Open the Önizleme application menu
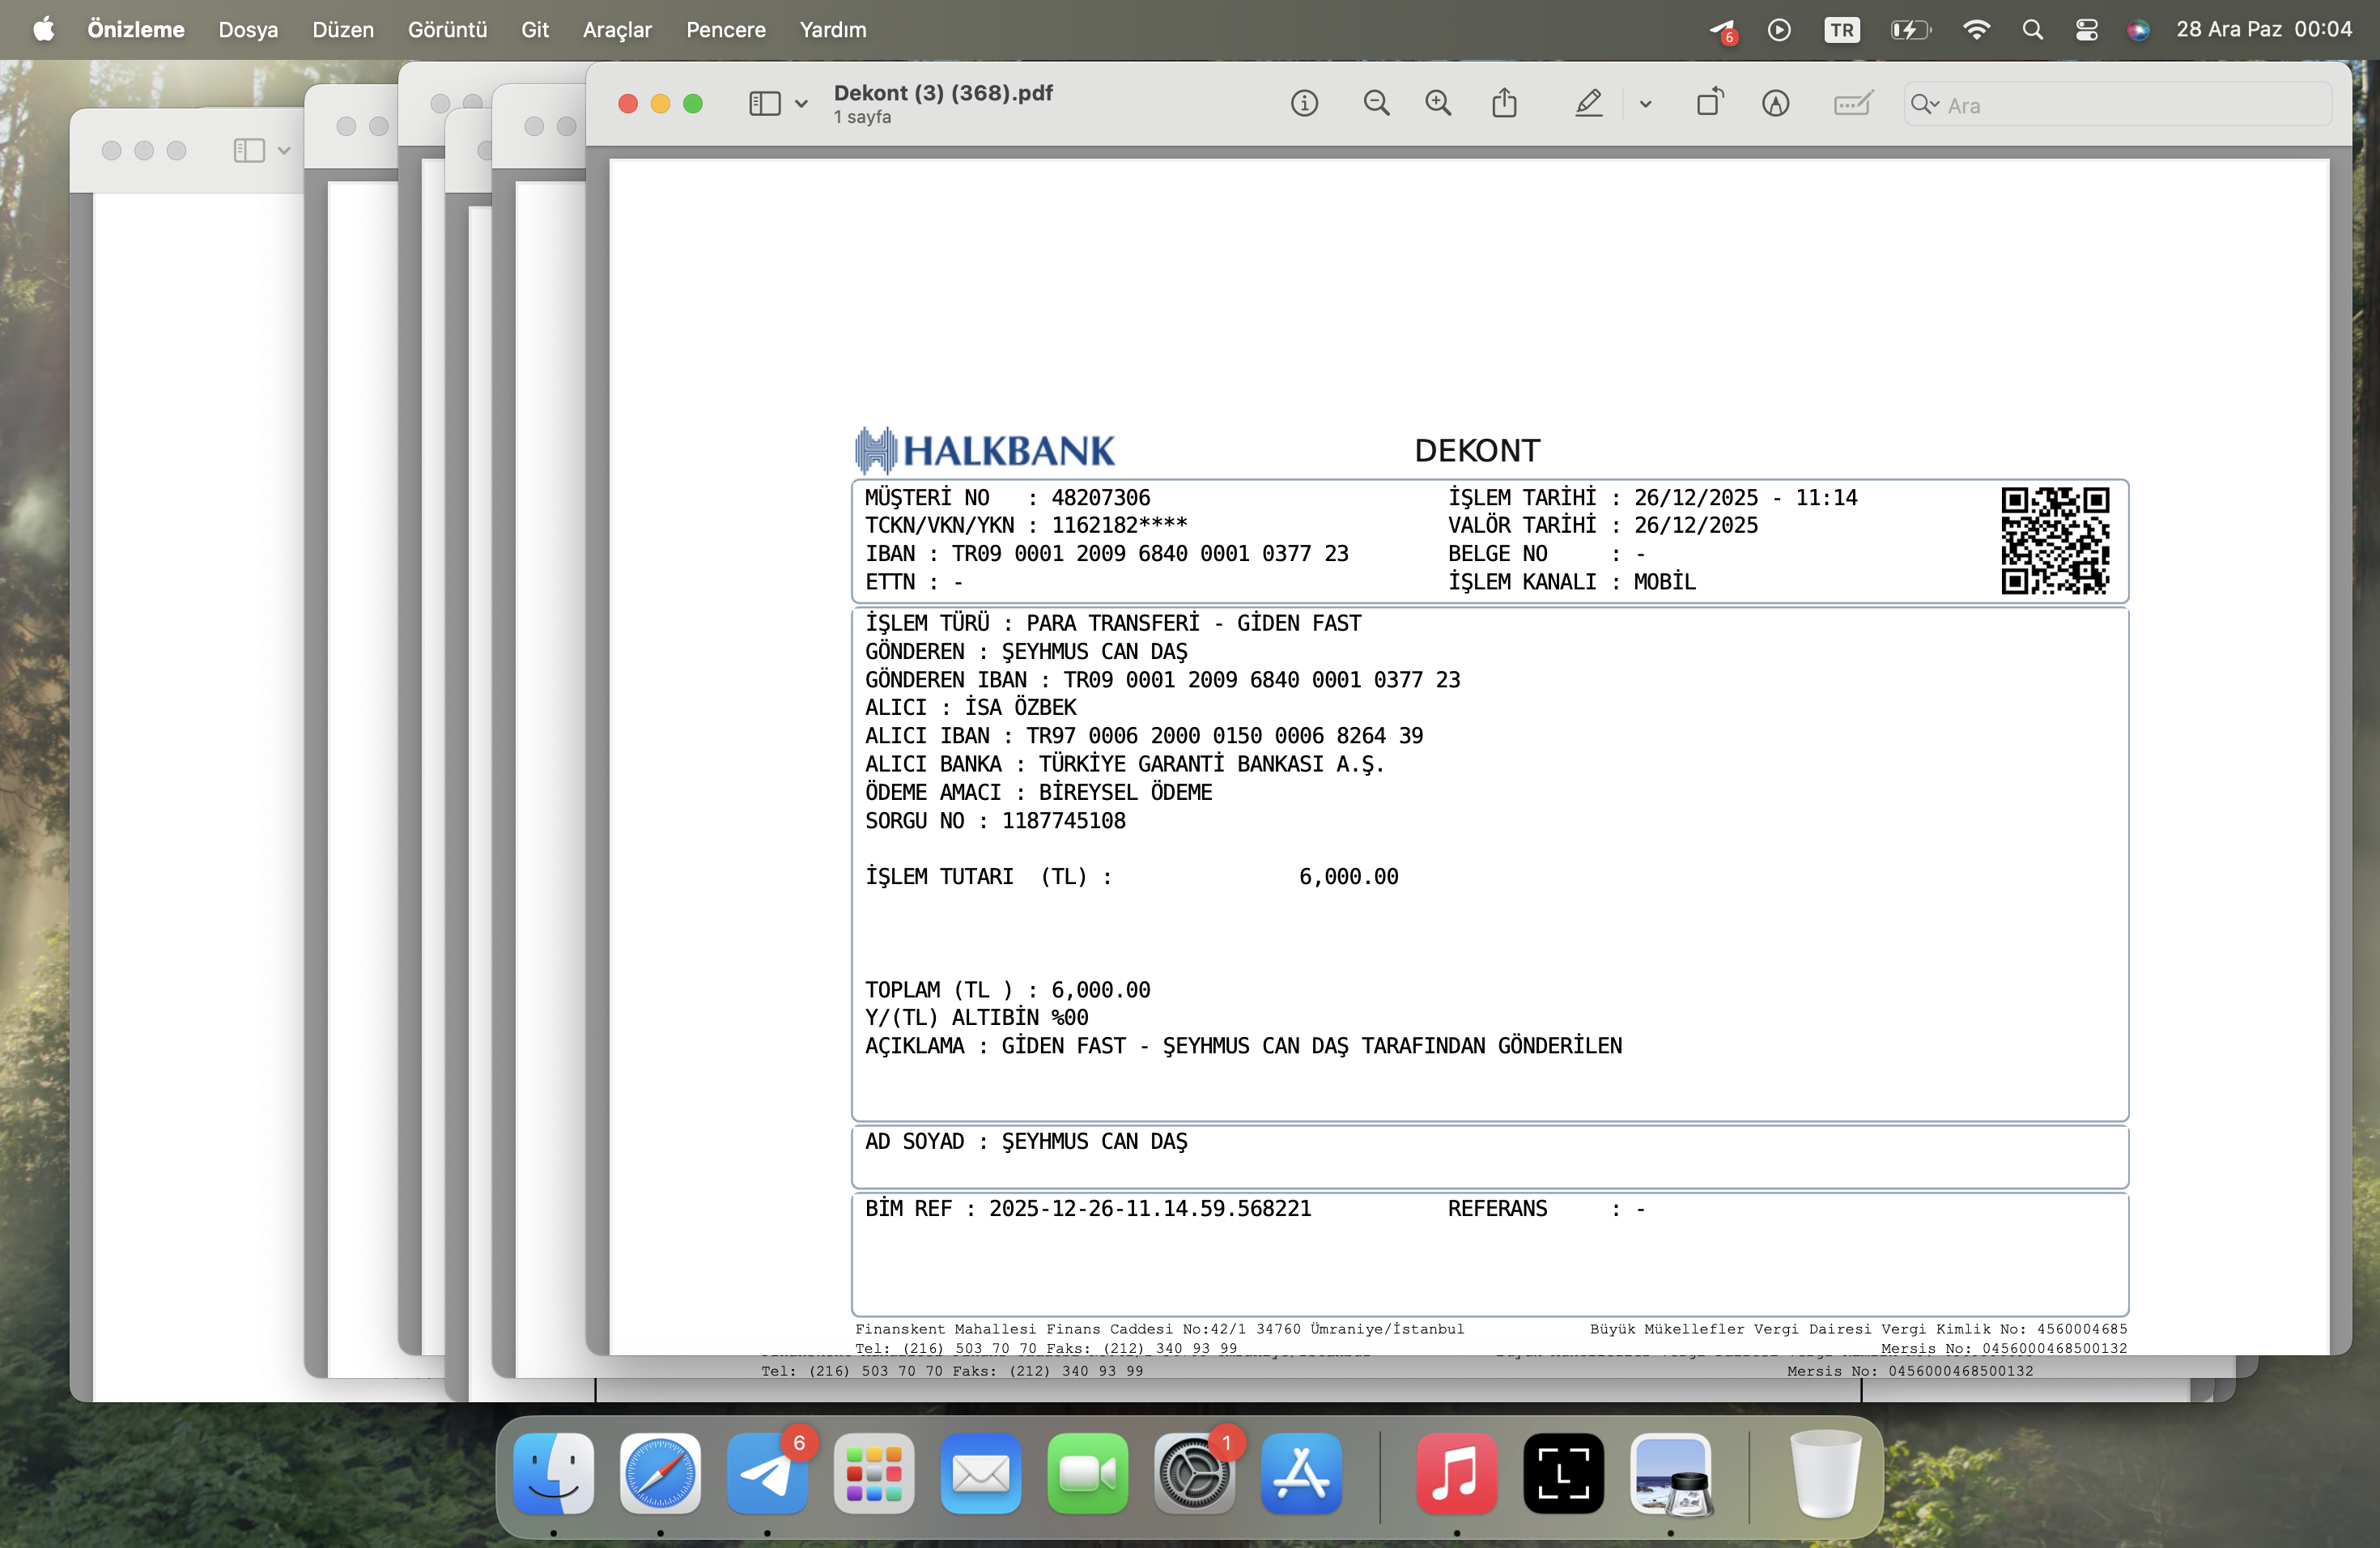The height and width of the screenshot is (1548, 2380). point(136,30)
